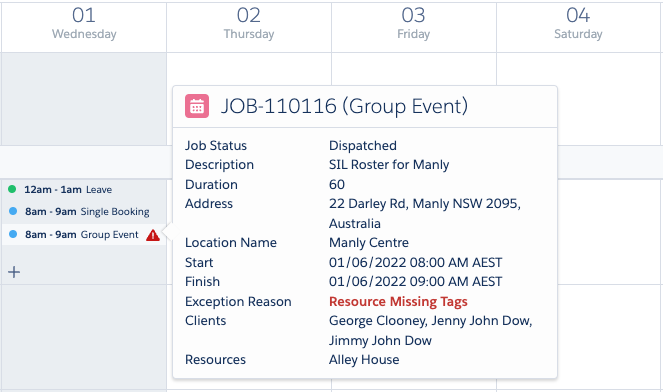Open the 12am - 1am Leave entry

(x=68, y=189)
